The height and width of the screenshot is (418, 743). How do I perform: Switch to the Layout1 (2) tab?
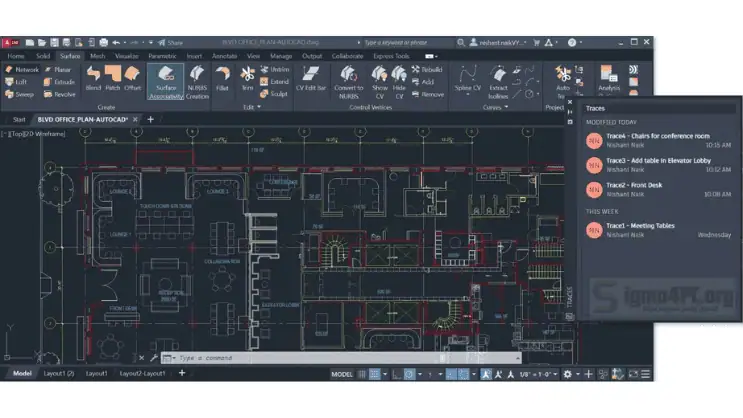tap(59, 373)
